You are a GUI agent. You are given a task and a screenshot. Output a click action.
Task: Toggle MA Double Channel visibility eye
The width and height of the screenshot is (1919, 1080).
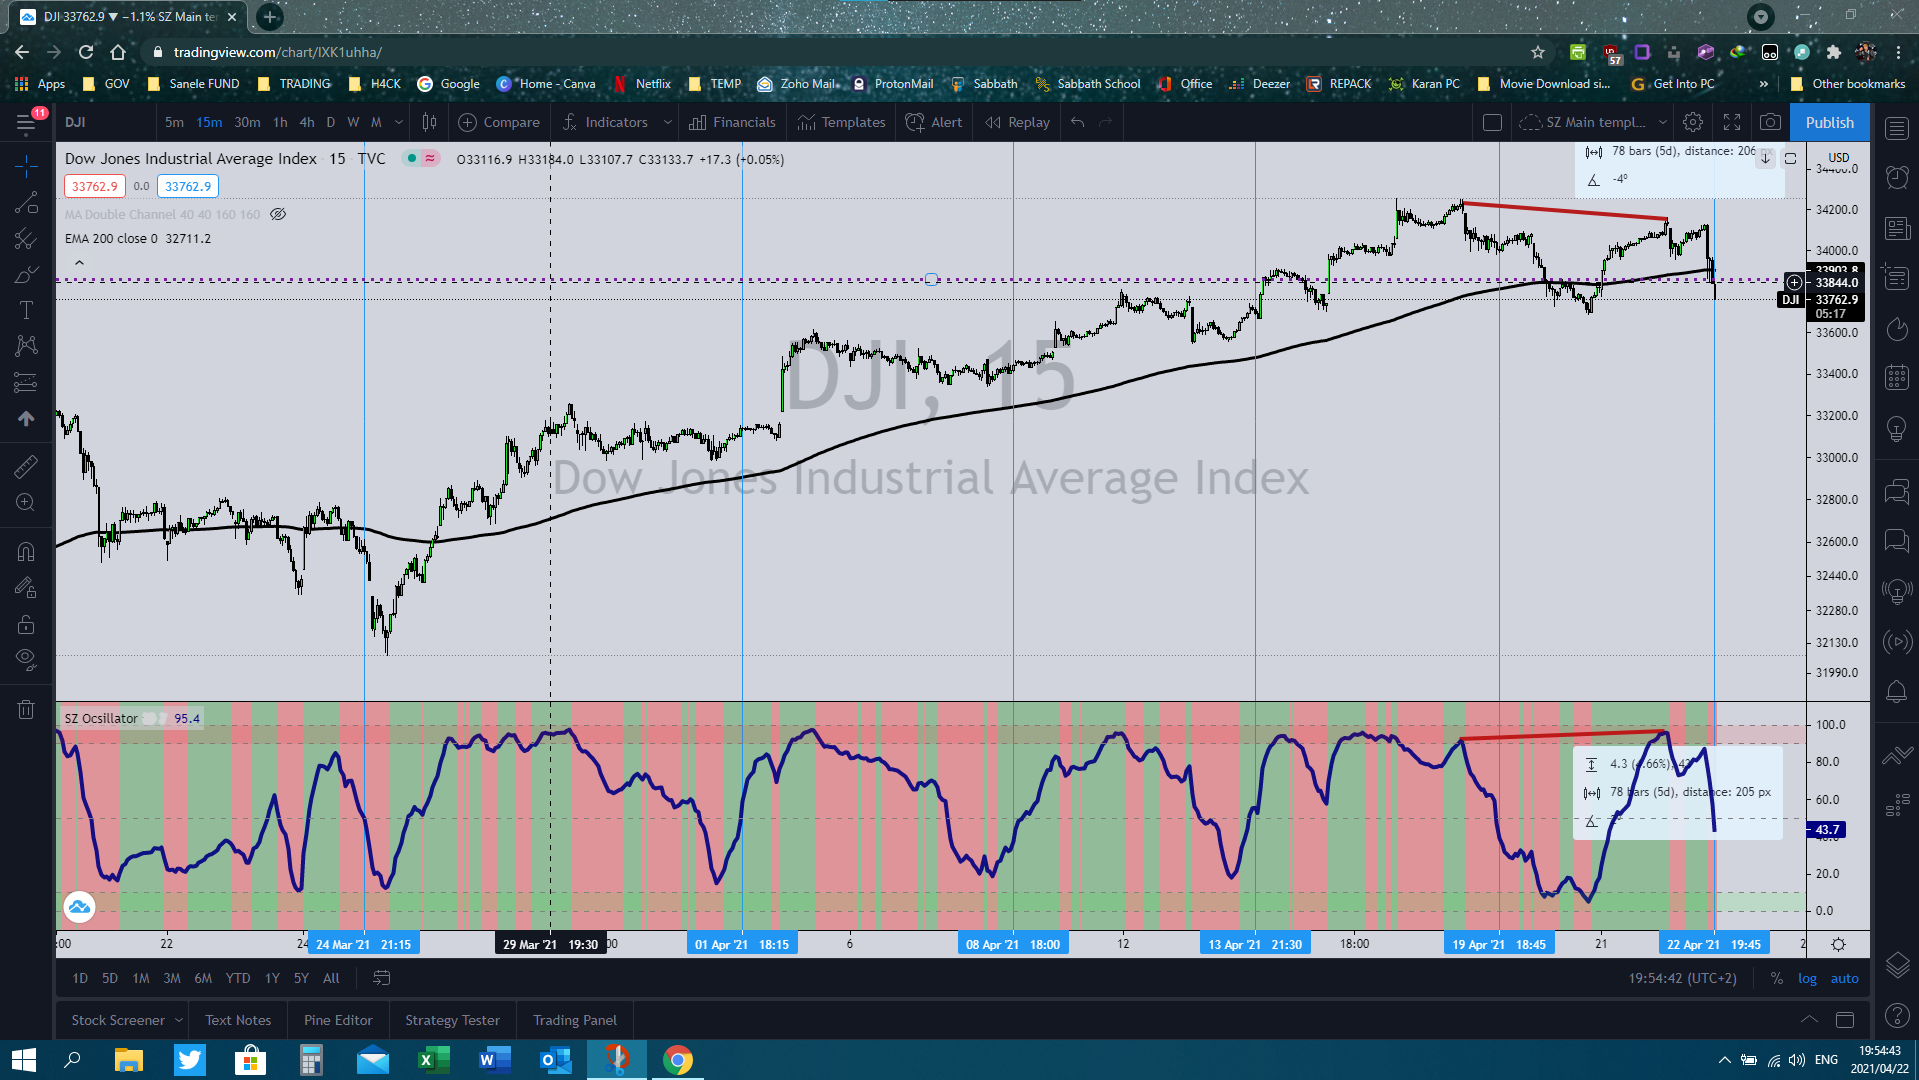tap(278, 214)
